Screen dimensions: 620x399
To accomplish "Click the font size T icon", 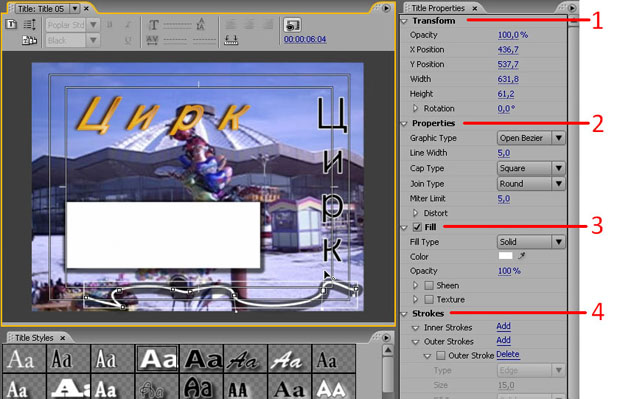I will (x=153, y=25).
